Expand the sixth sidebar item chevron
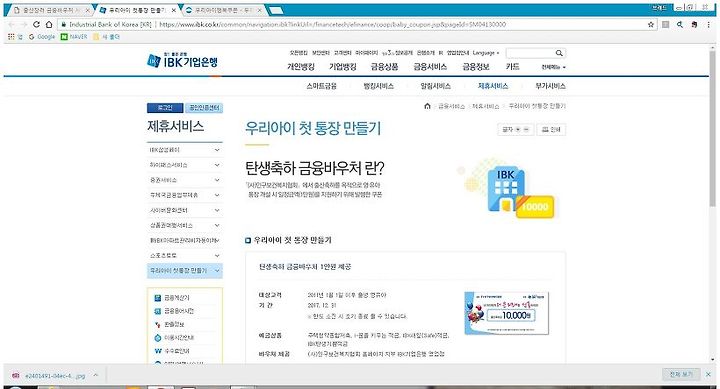 click(217, 226)
